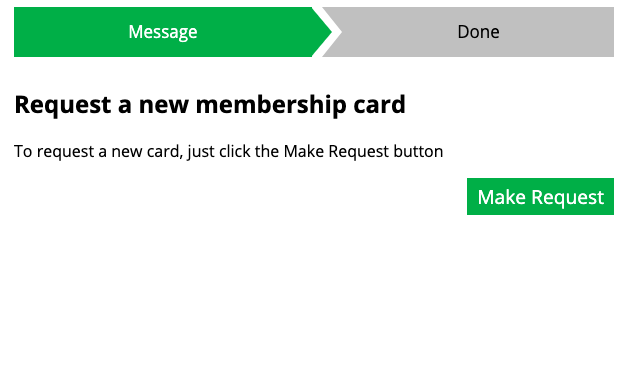This screenshot has width=622, height=373.
Task: Submit the new card request
Action: tap(540, 197)
